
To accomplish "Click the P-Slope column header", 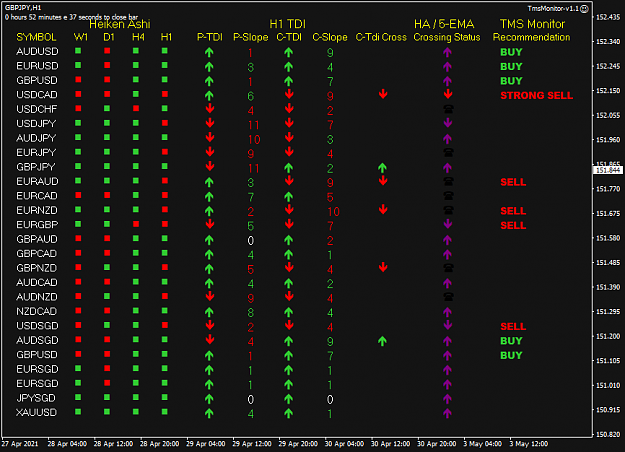I will click(x=250, y=37).
